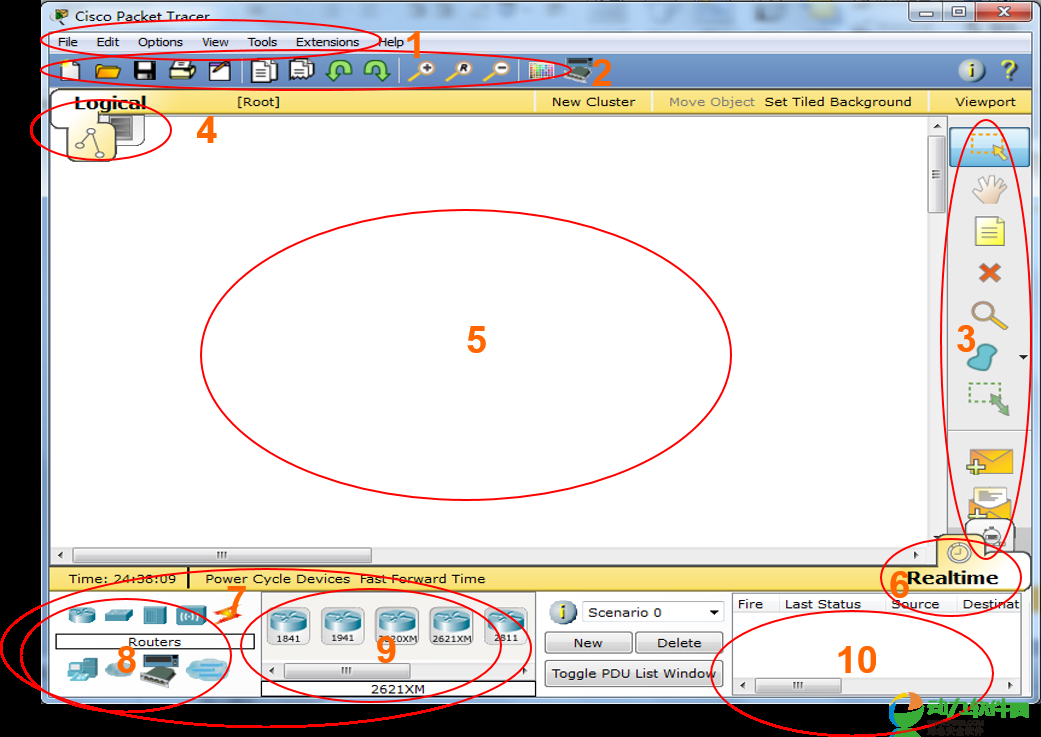Click the workspace horizontal scrollbar
This screenshot has width=1041, height=737.
pos(222,555)
